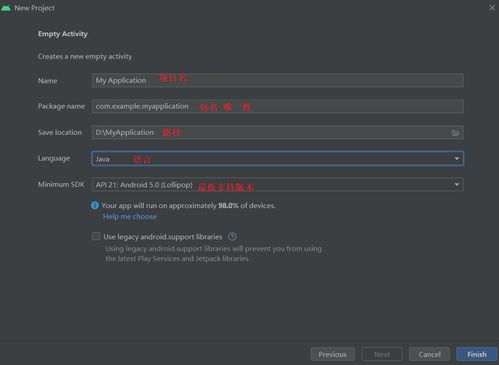Click the Android logo icon in title bar

tap(6, 8)
